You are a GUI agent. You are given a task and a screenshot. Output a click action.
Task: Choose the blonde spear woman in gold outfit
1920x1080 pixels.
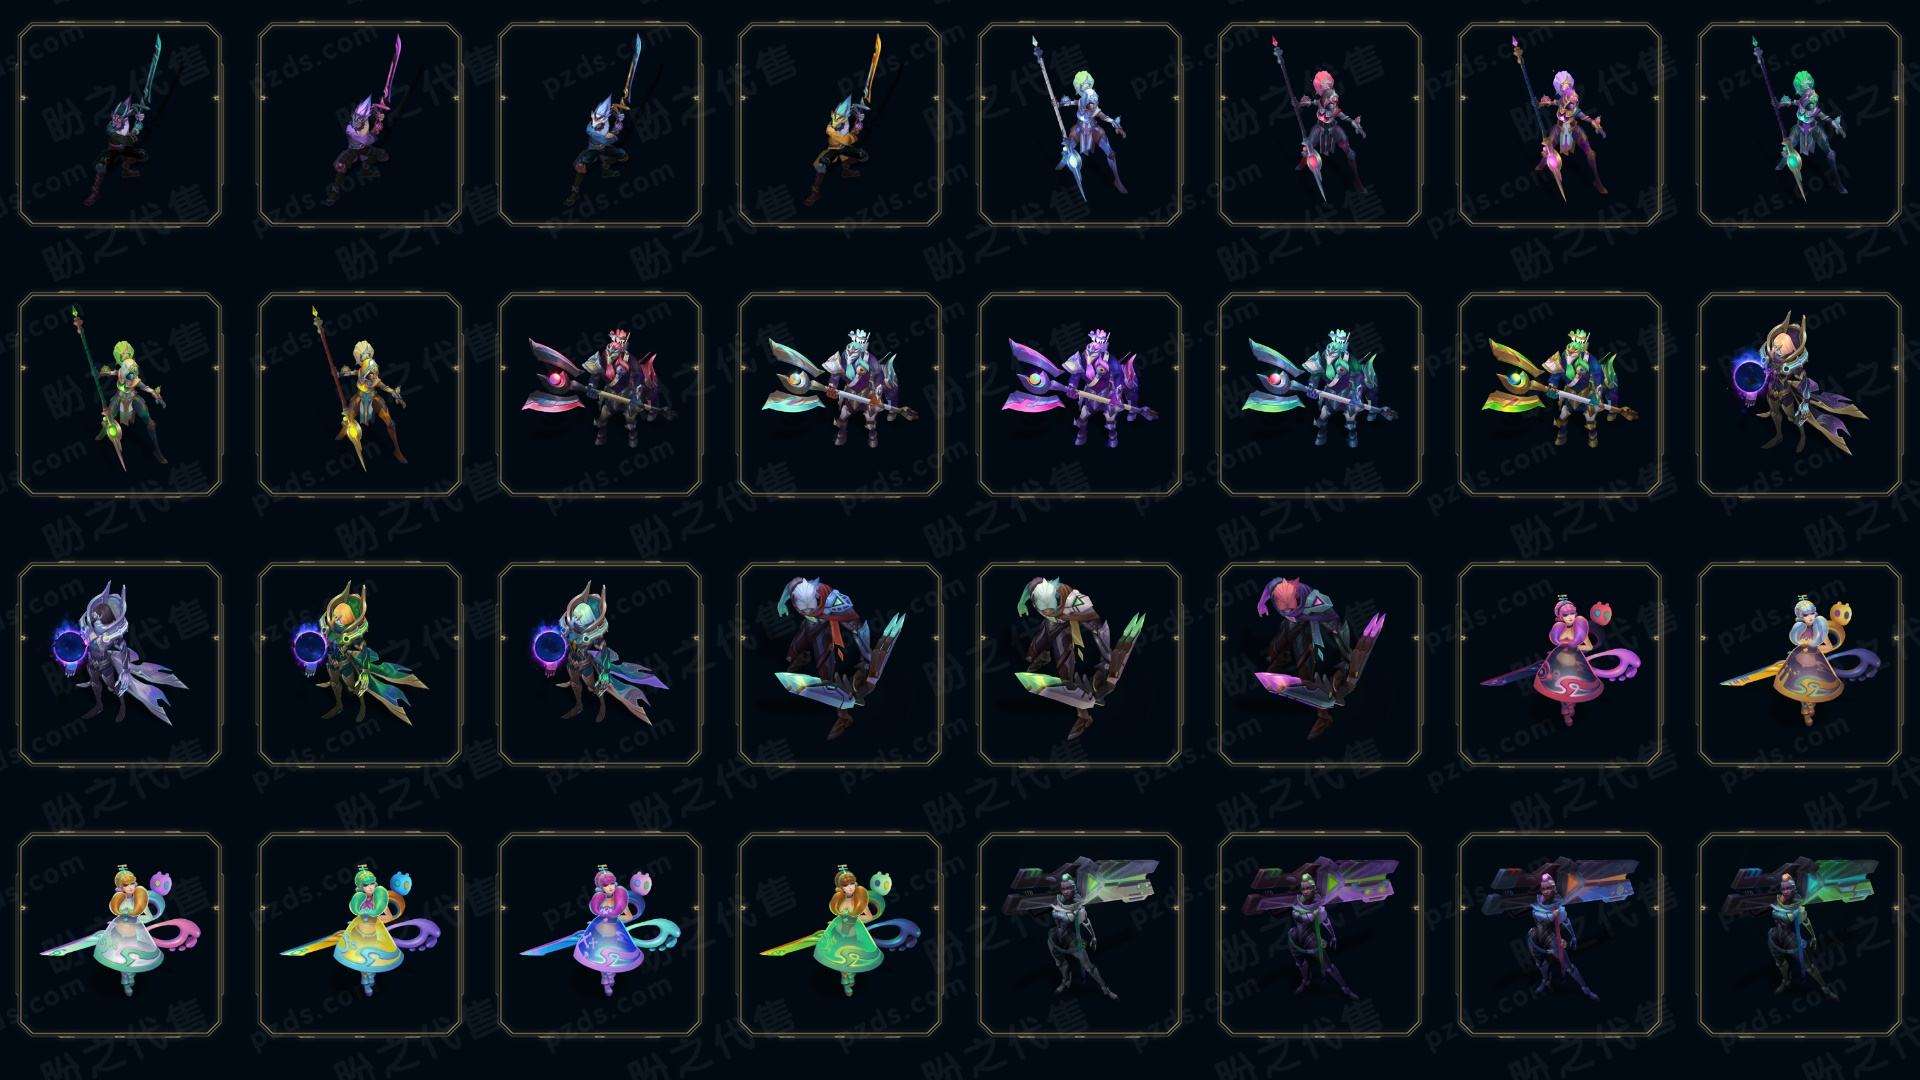pos(360,394)
